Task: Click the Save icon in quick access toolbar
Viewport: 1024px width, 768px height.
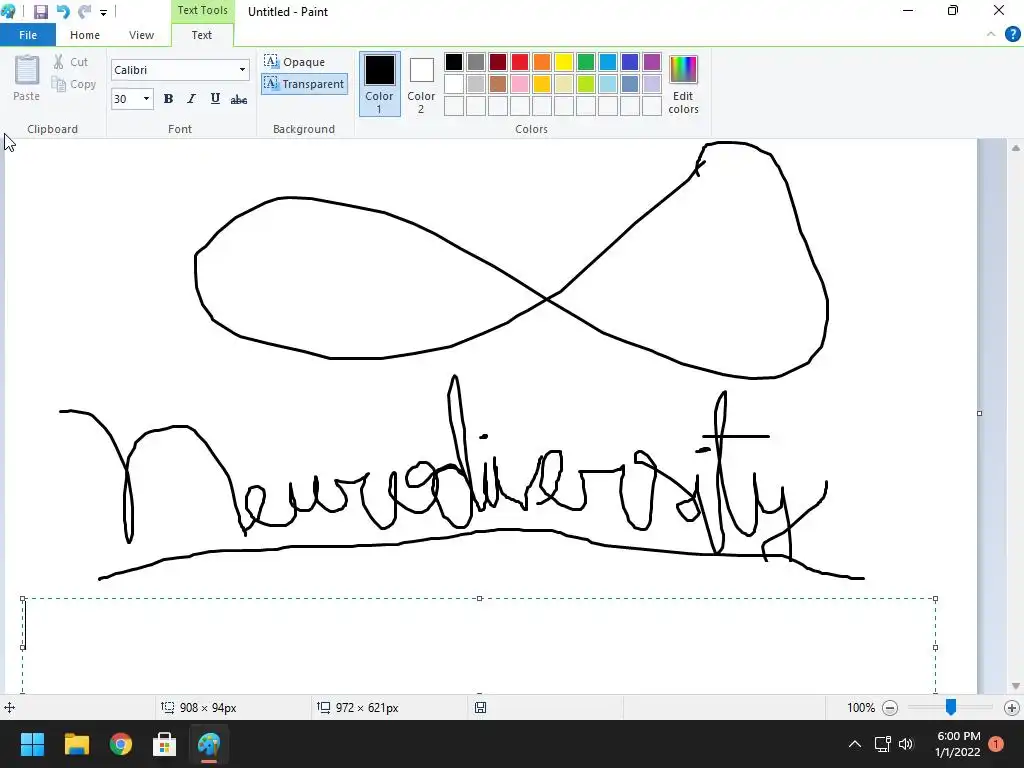Action: (40, 12)
